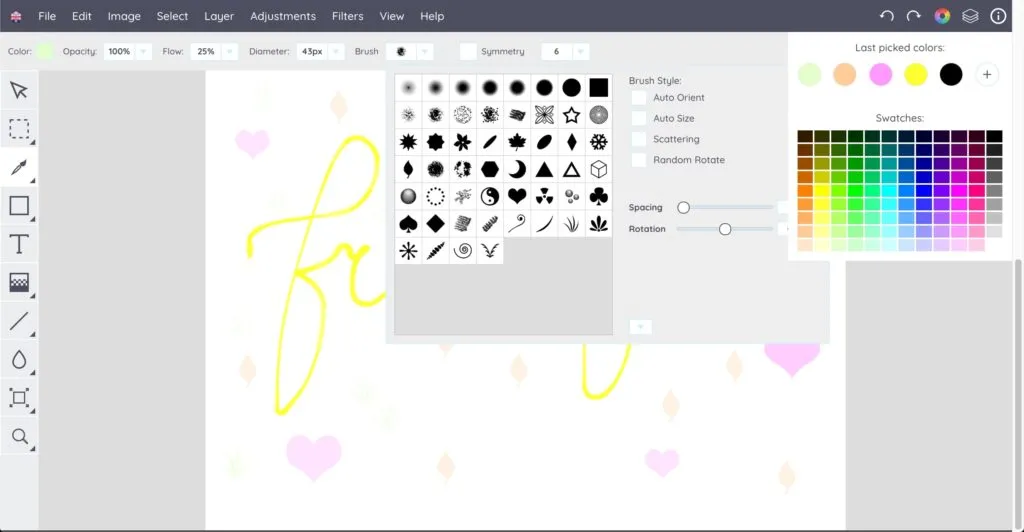1024x532 pixels.
Task: Click the plus button to add color
Action: coord(986,74)
